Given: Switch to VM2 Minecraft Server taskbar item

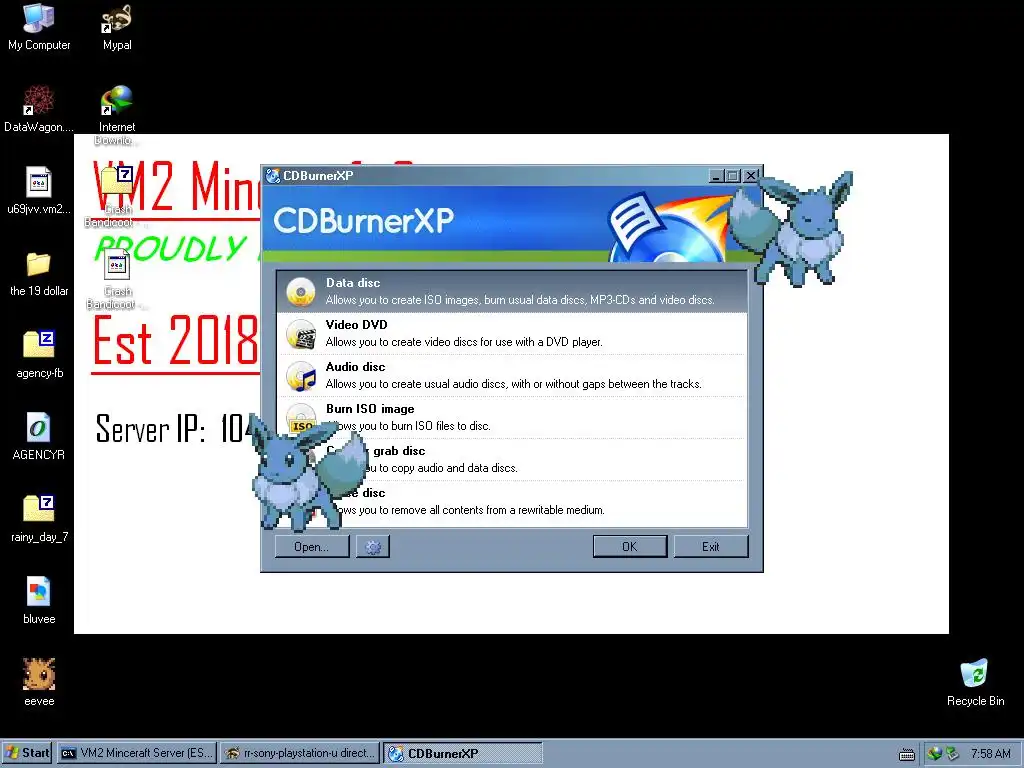Looking at the screenshot, I should pyautogui.click(x=137, y=753).
